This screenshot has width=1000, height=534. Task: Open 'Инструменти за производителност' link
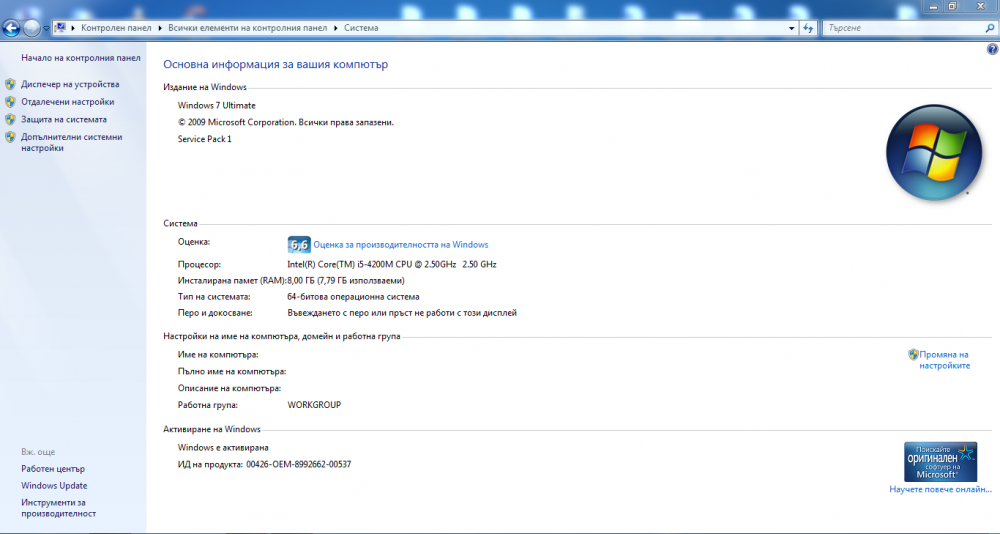[x=59, y=508]
